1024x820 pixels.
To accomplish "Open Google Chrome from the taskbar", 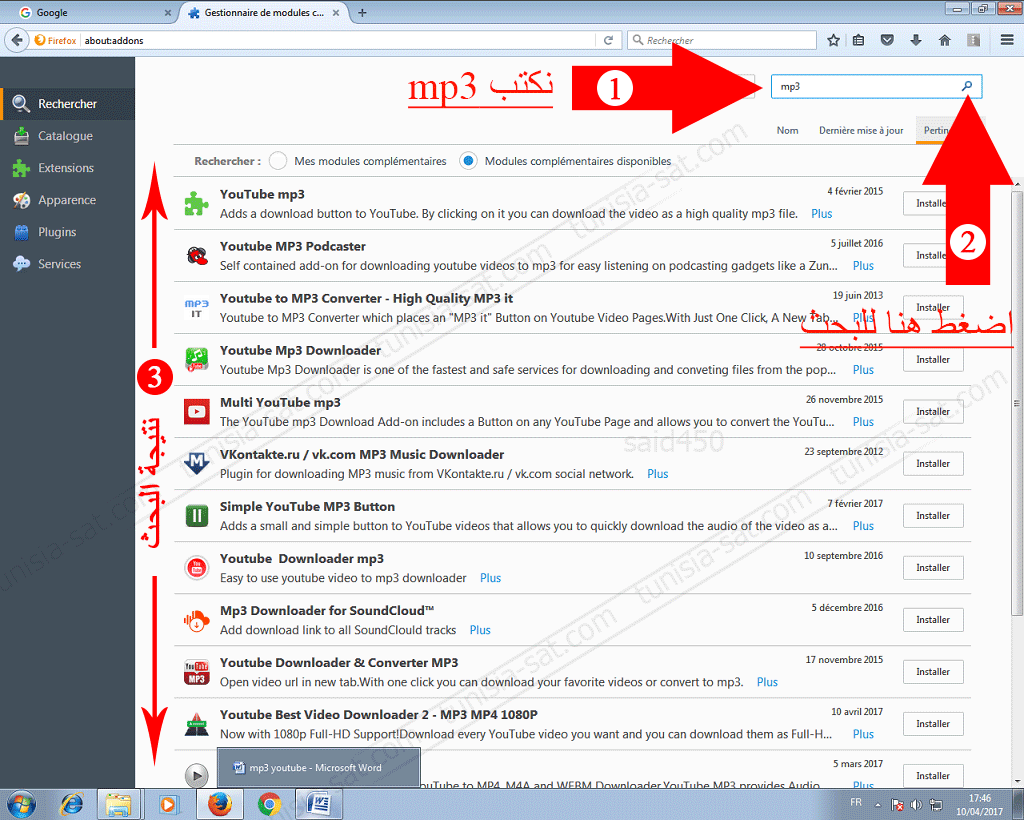I will click(269, 804).
